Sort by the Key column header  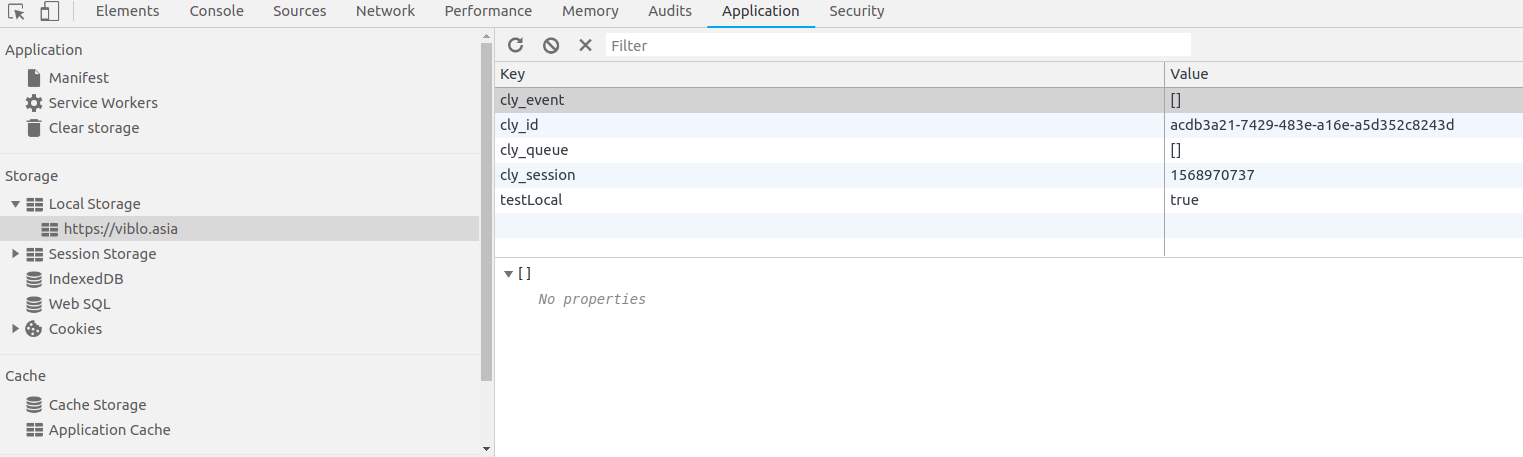click(x=828, y=74)
